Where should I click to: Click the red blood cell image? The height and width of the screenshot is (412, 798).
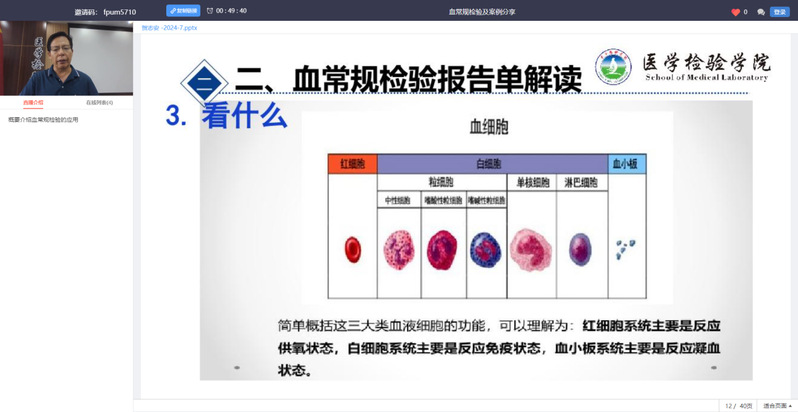click(x=353, y=247)
